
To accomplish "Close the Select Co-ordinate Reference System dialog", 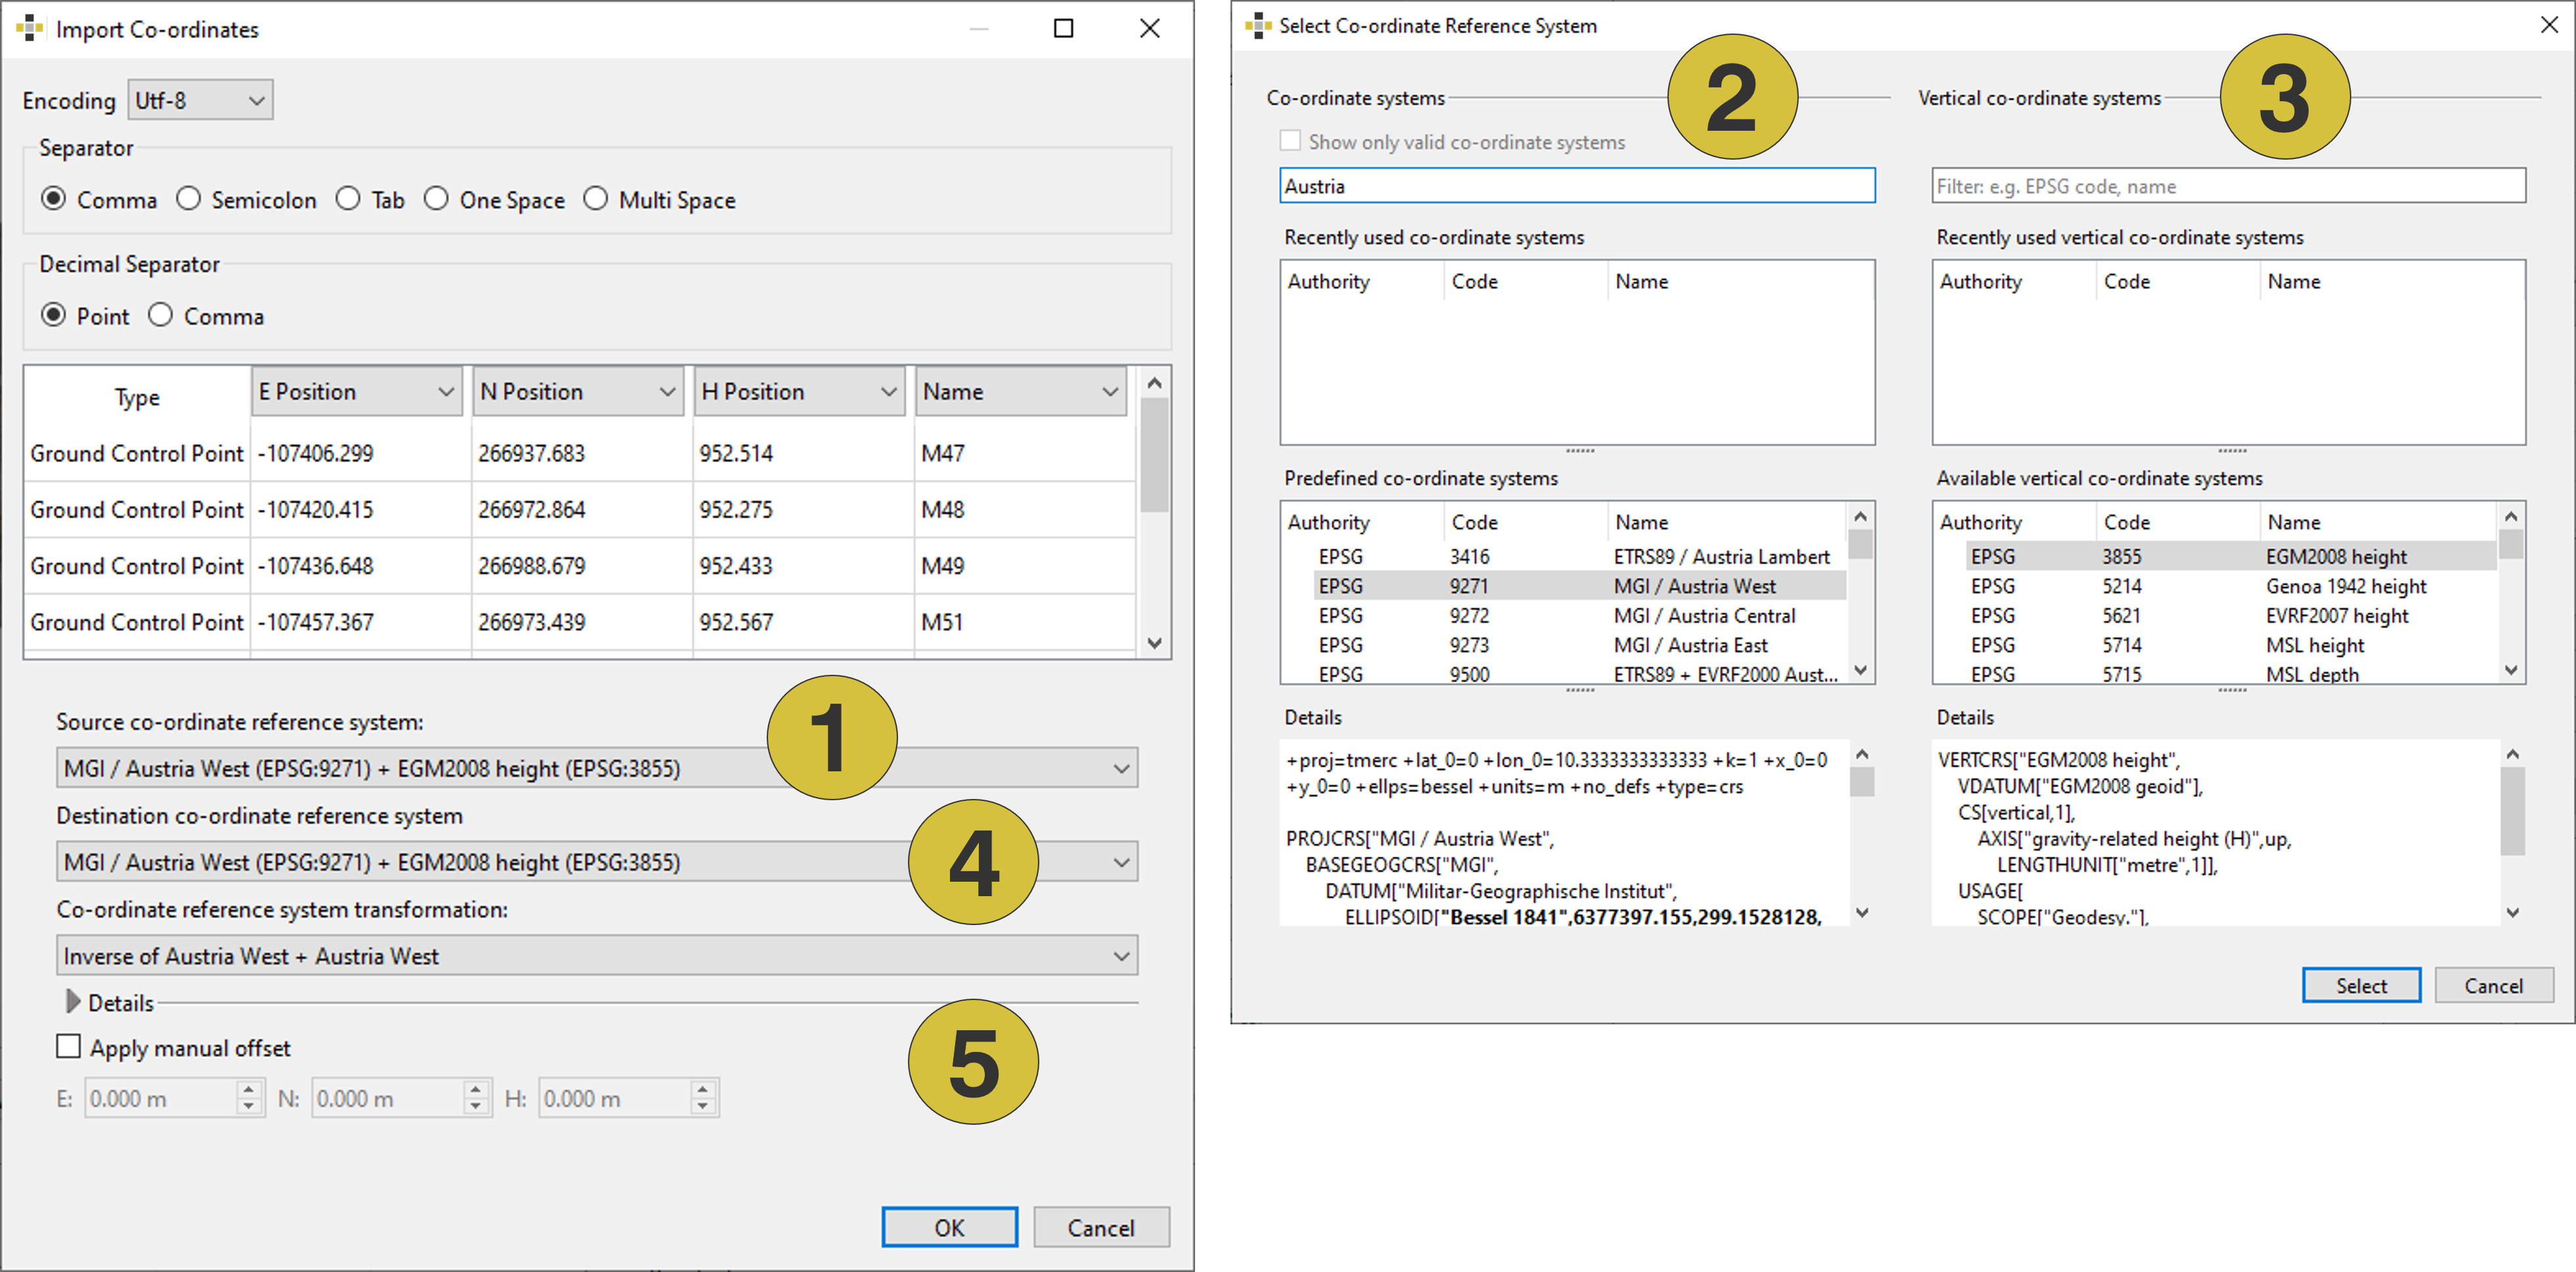I will click(x=2549, y=25).
